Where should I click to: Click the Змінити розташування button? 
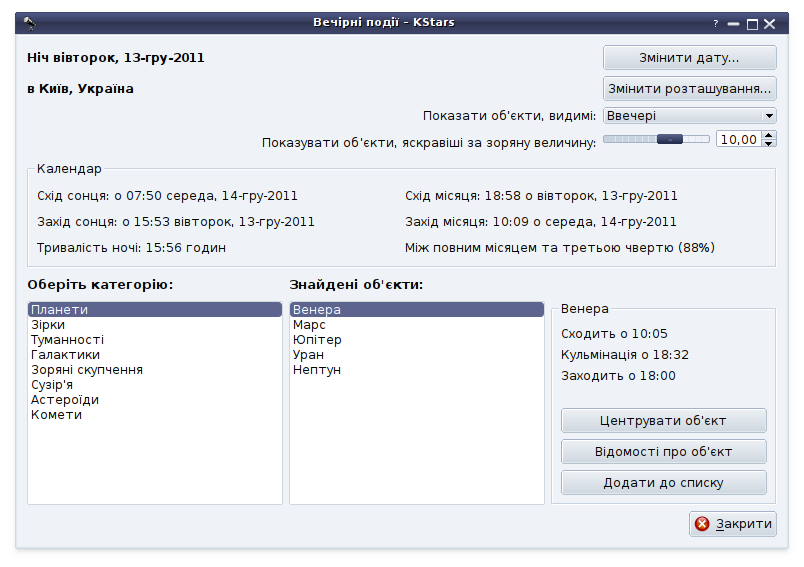689,88
